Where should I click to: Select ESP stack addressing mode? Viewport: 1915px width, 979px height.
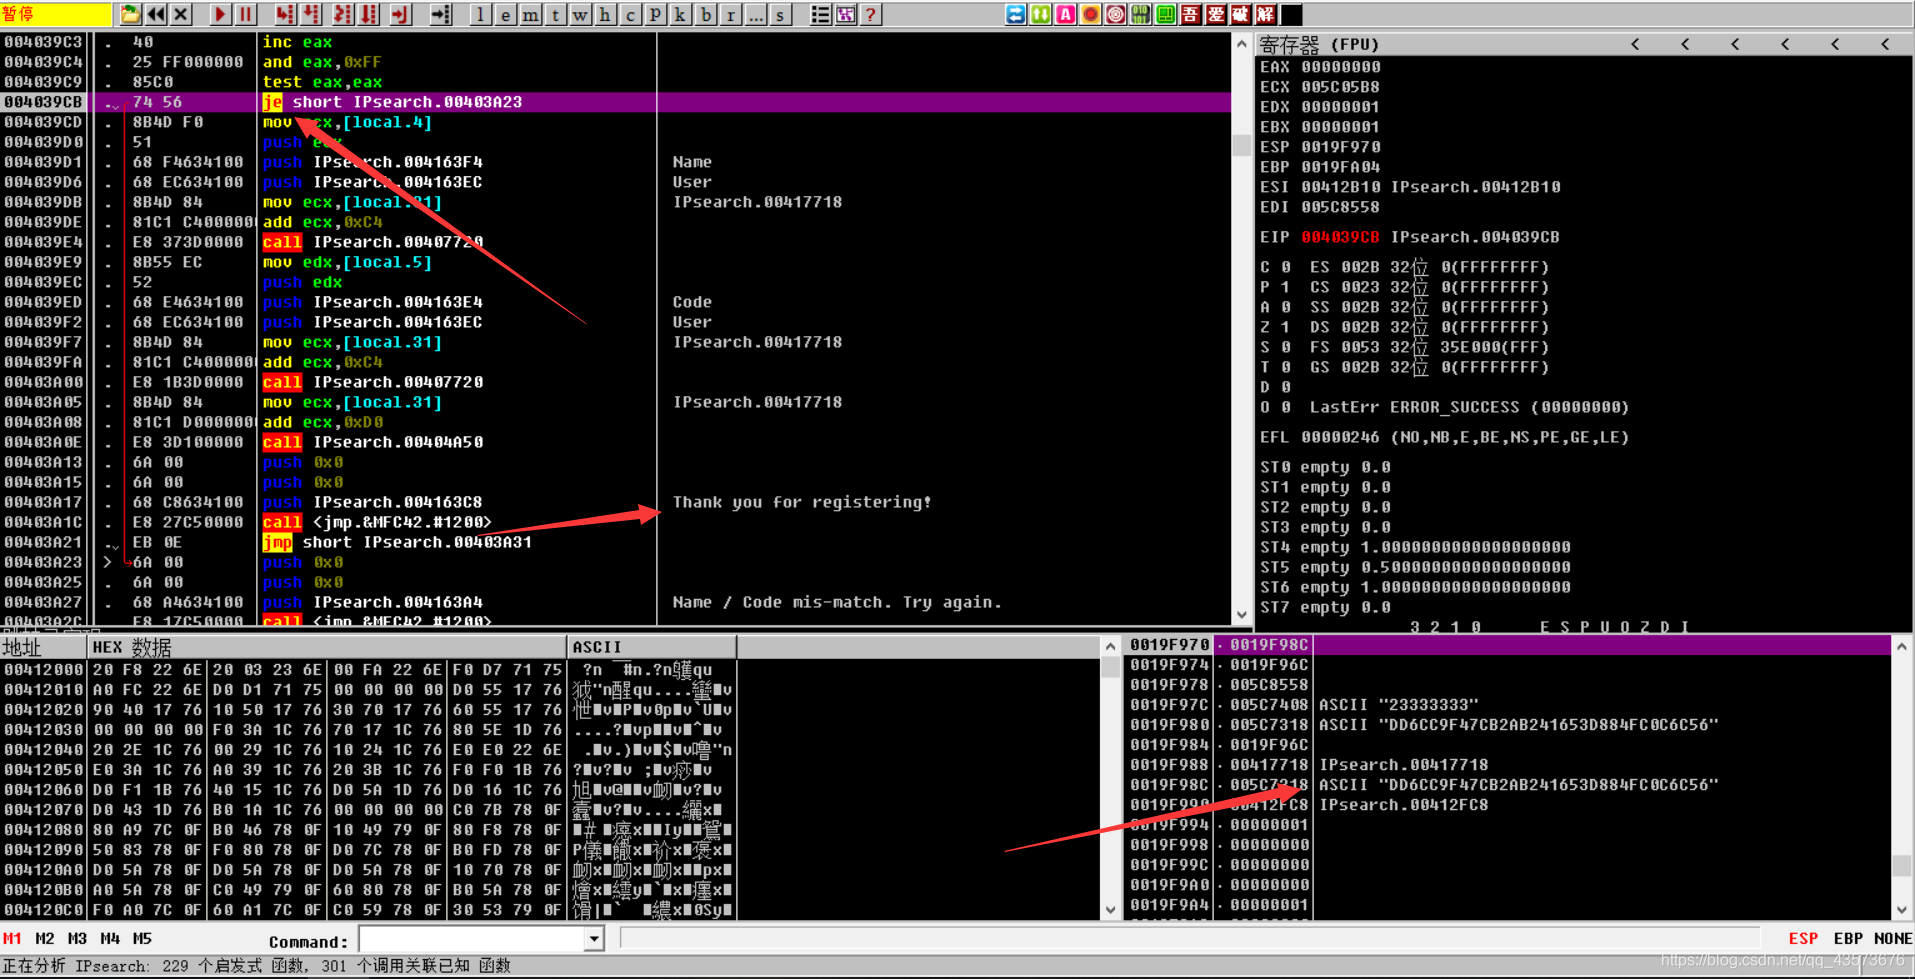[x=1803, y=938]
